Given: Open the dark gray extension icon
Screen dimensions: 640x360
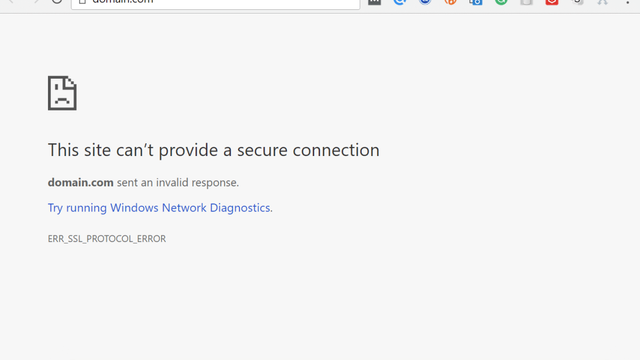Looking at the screenshot, I should [374, 2].
